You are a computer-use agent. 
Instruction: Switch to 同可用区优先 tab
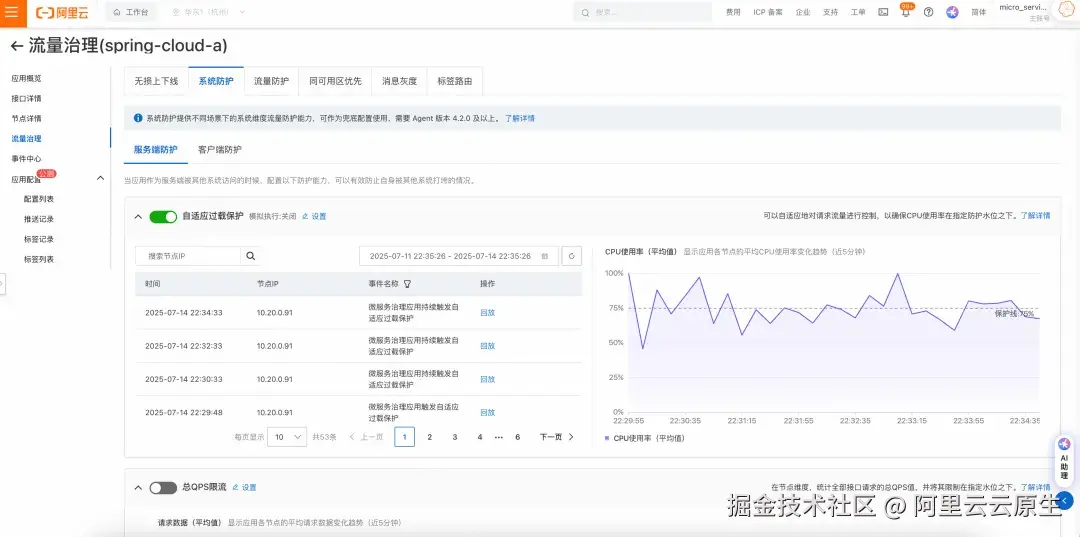(x=335, y=81)
